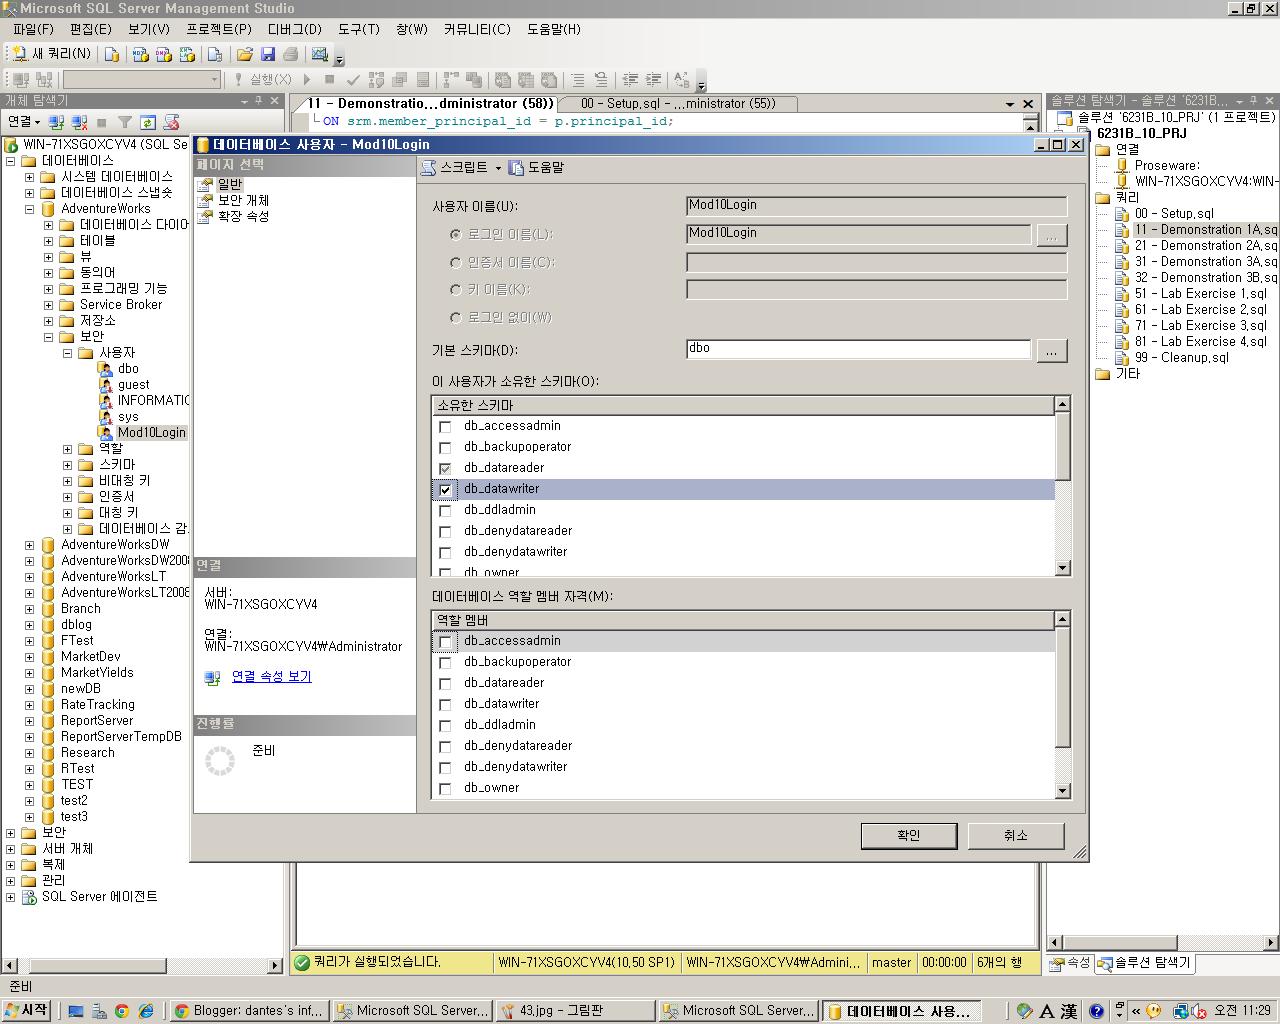Confirm changes with the 확인 button

pos(908,835)
